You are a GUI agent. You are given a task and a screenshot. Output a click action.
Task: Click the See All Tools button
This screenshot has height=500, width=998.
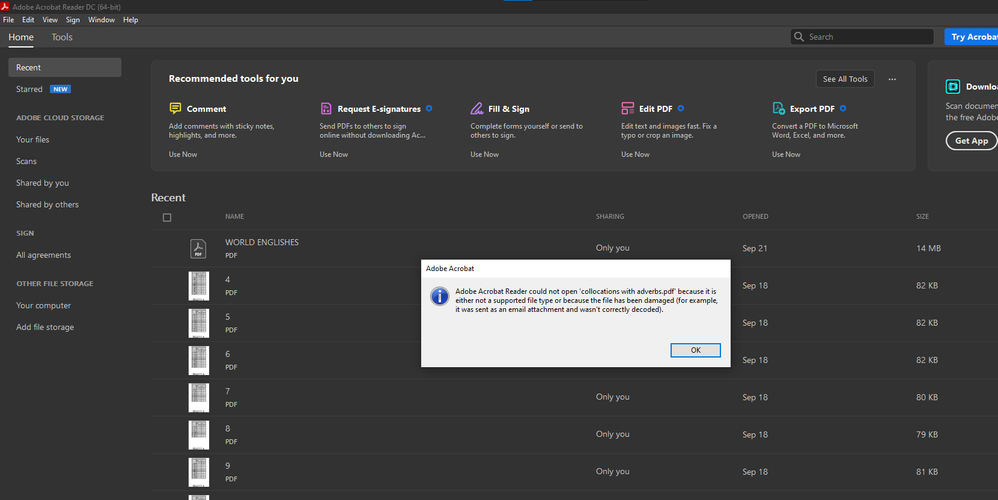click(x=845, y=79)
